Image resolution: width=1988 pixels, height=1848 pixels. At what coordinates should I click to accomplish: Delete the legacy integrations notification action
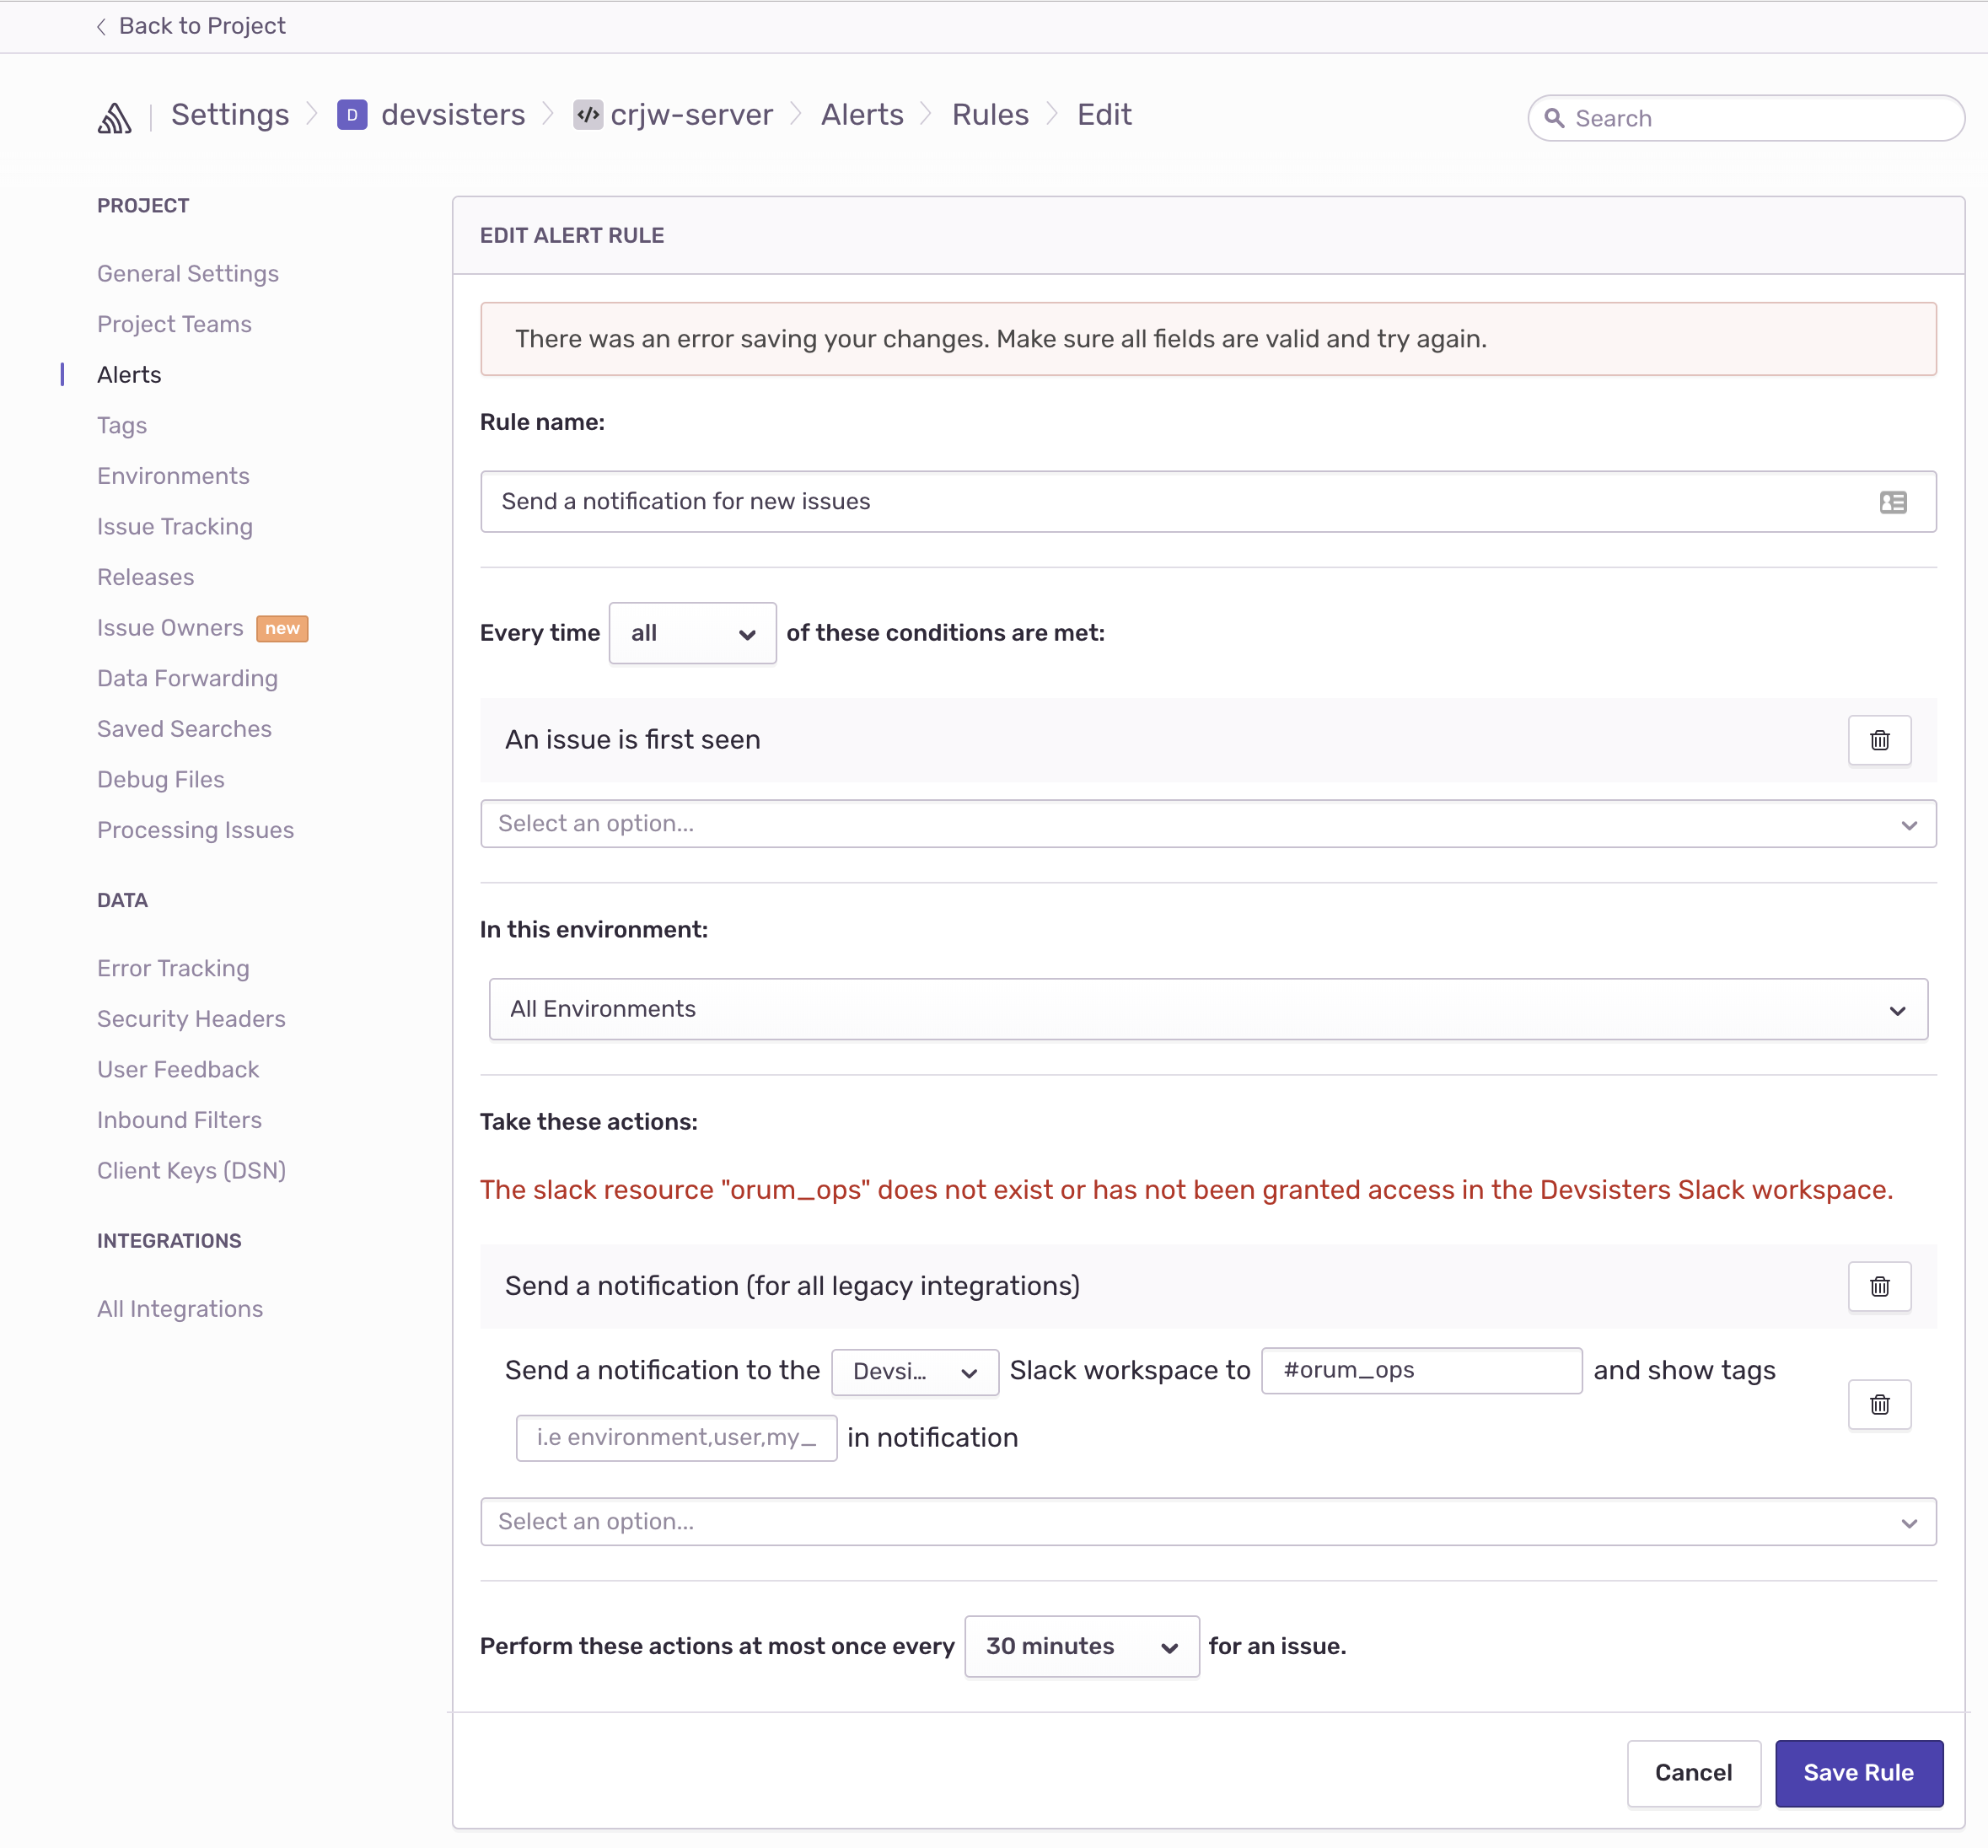pos(1879,1287)
